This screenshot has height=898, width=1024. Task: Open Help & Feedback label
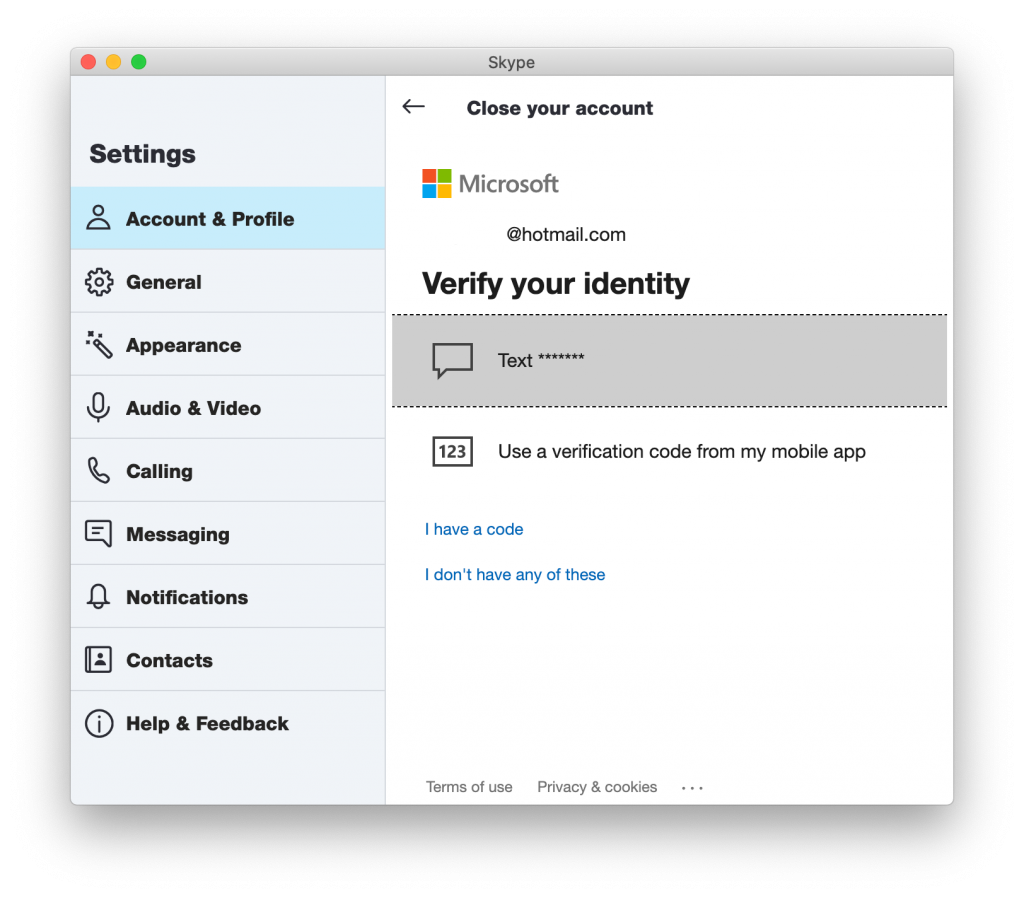coord(207,724)
